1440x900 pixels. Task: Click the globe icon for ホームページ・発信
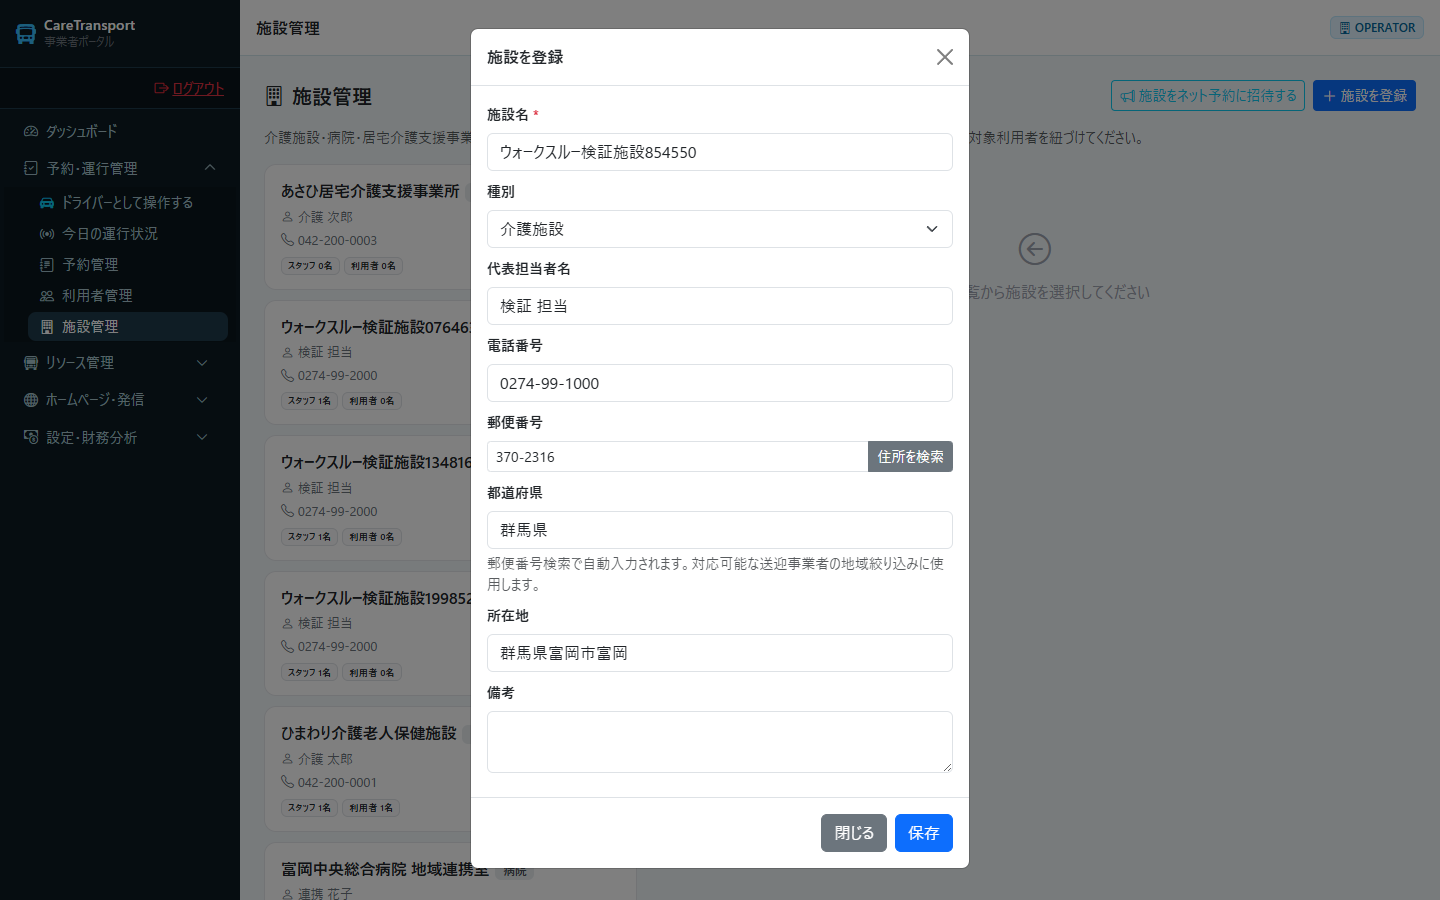pyautogui.click(x=31, y=400)
